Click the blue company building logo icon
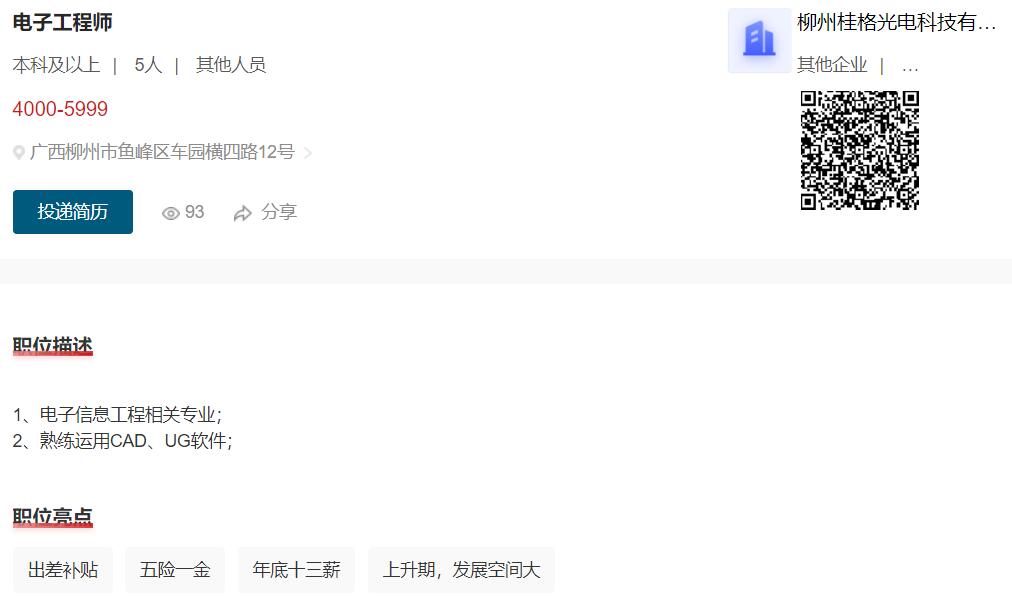 (759, 40)
